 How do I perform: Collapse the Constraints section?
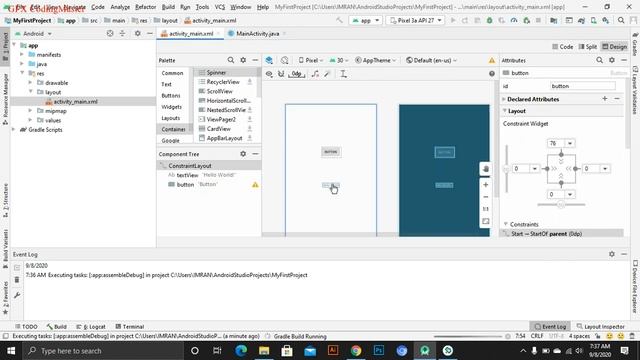coord(506,224)
